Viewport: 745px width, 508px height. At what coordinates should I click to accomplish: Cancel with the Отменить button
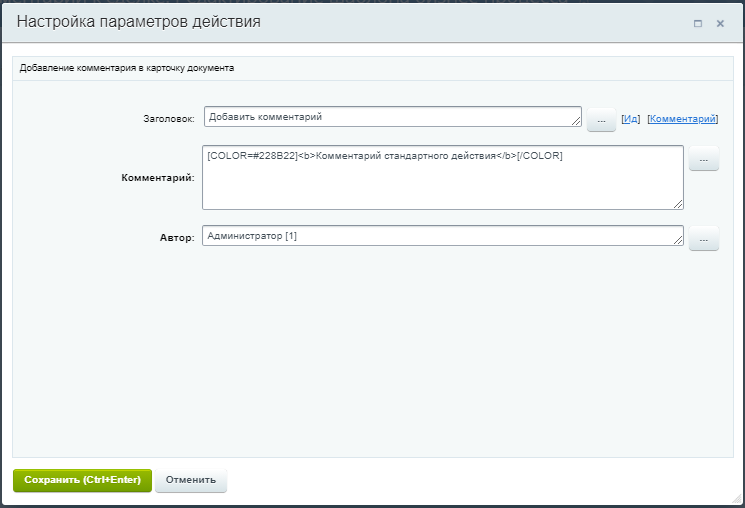[191, 480]
